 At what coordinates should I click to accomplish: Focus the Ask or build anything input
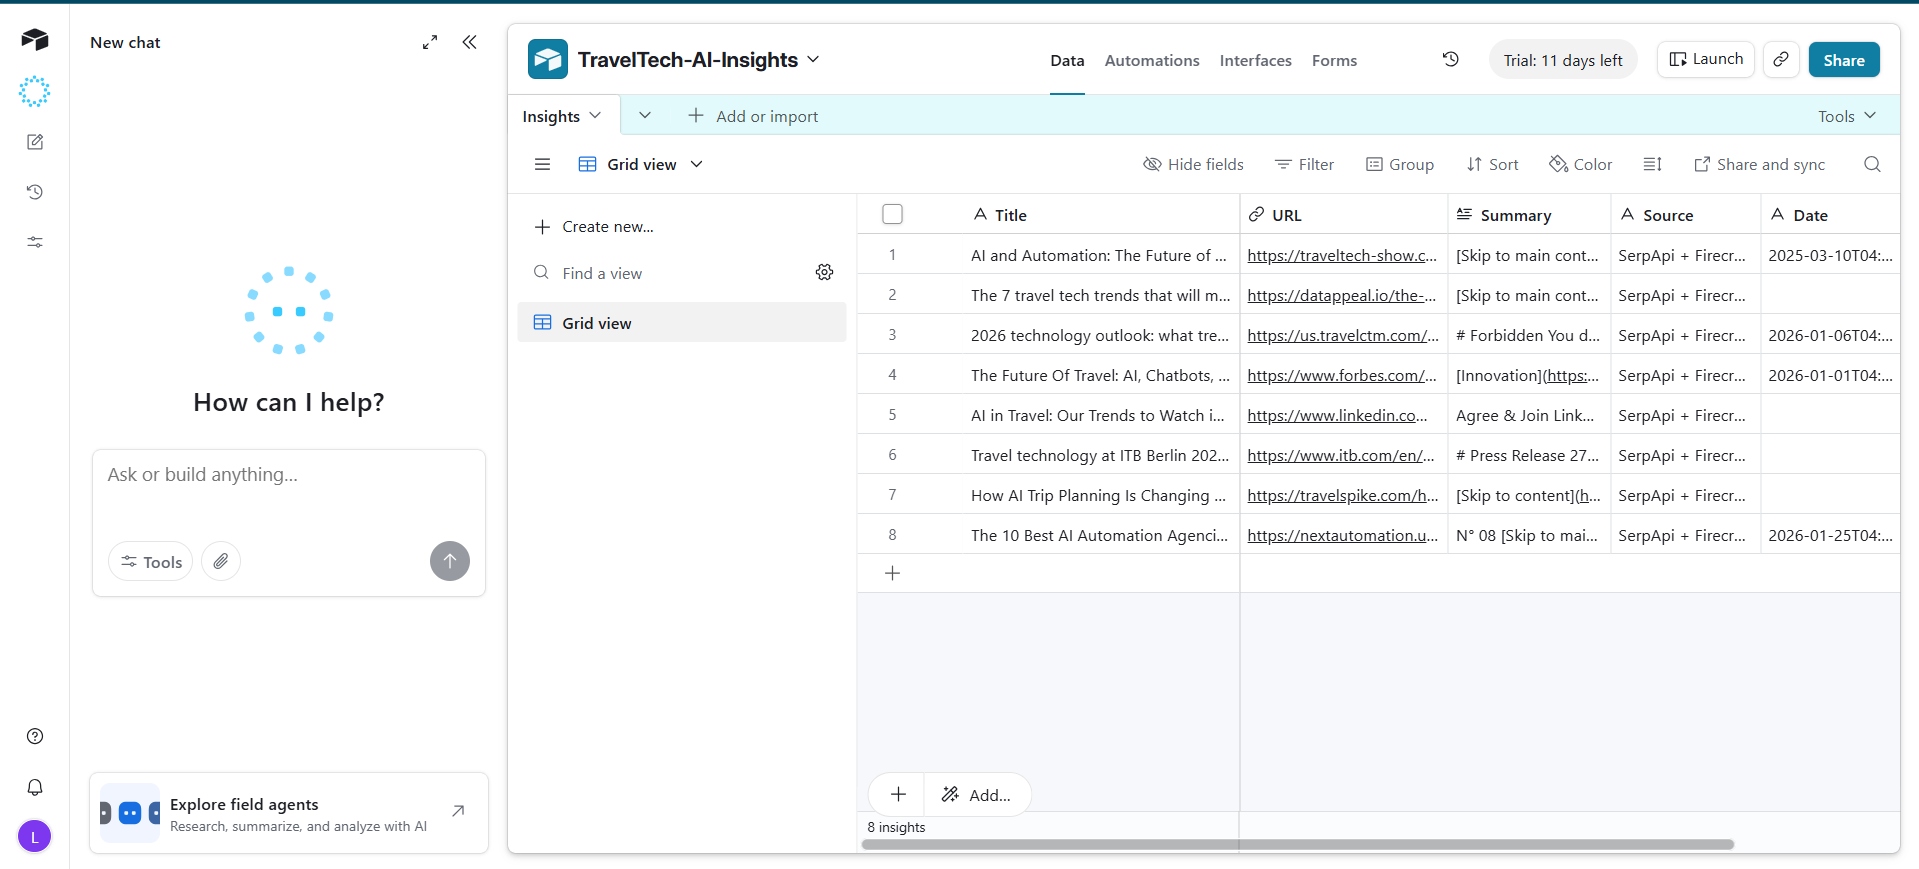click(289, 474)
